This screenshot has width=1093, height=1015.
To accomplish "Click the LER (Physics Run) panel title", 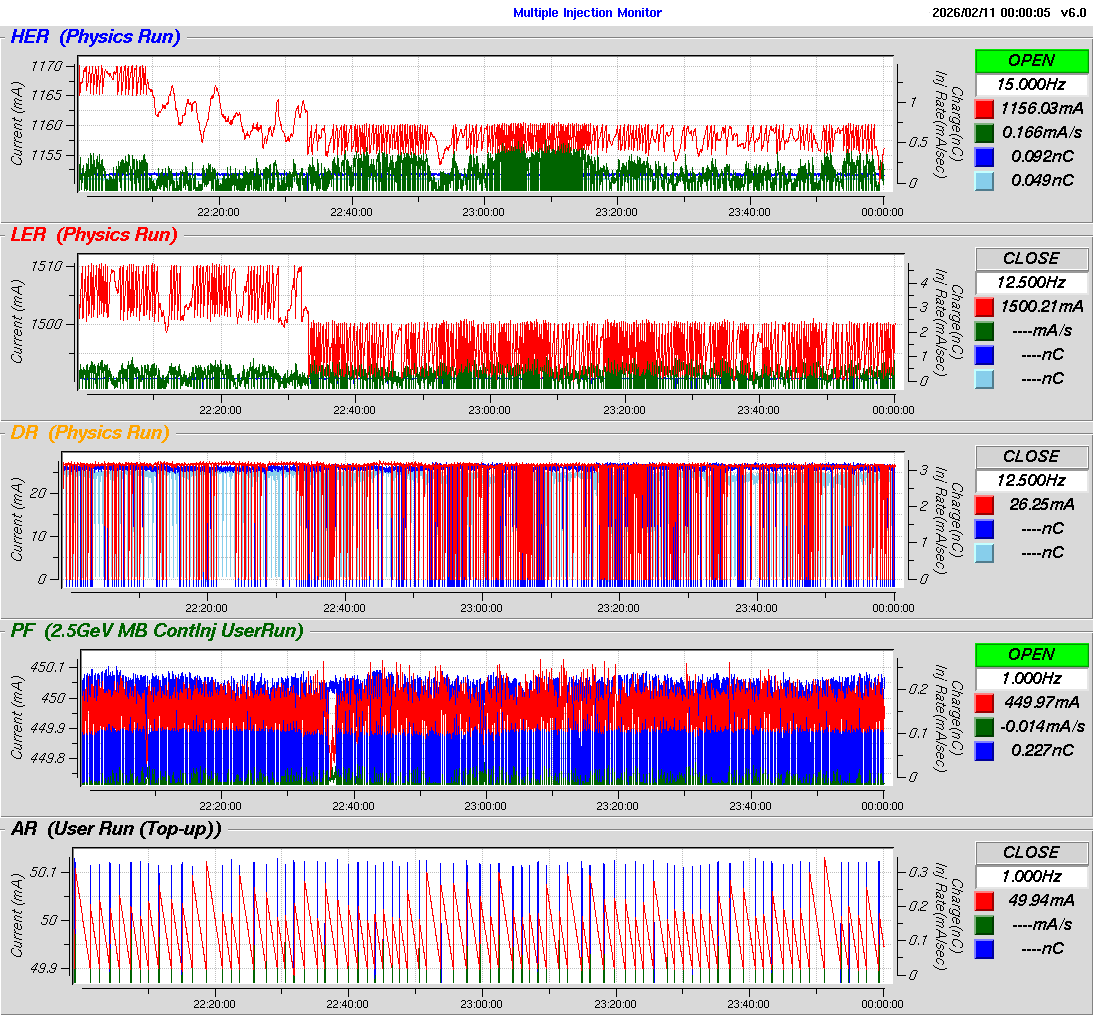I will coord(94,235).
